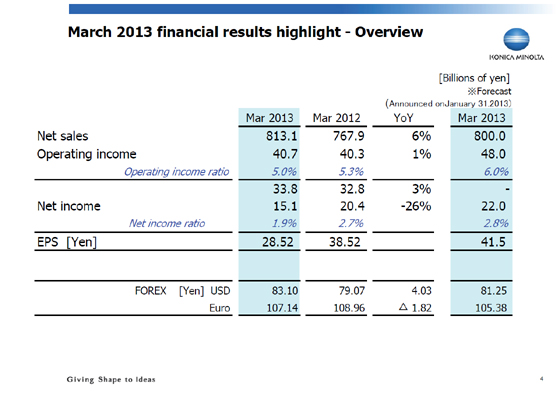The width and height of the screenshot is (560, 396).
Task: Select the slide title 'March 2013 financial results highlight - Overview'
Action: pos(245,32)
